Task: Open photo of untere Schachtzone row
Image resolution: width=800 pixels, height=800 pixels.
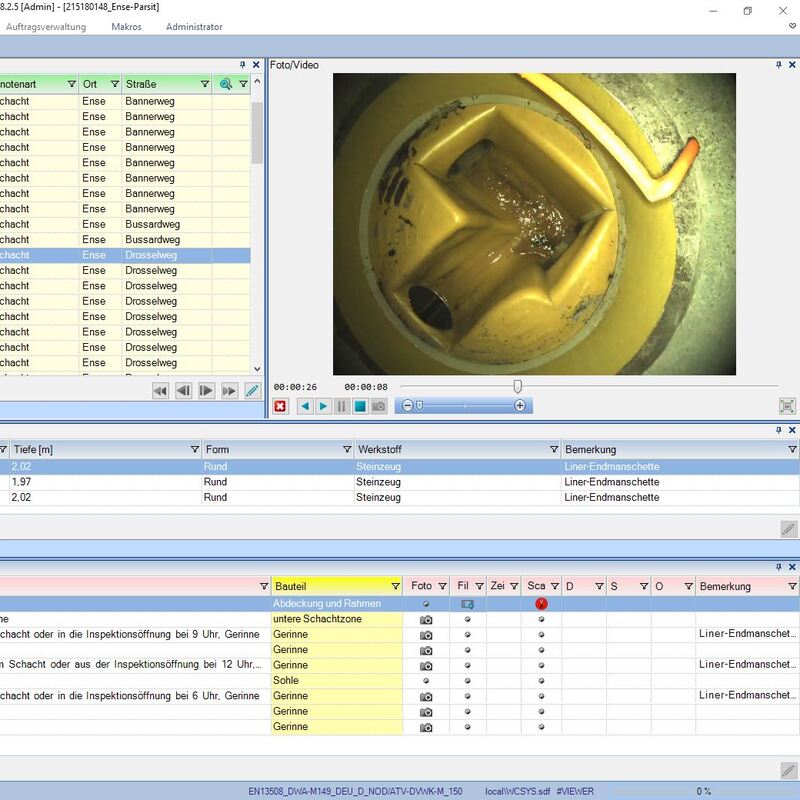Action: coord(426,620)
